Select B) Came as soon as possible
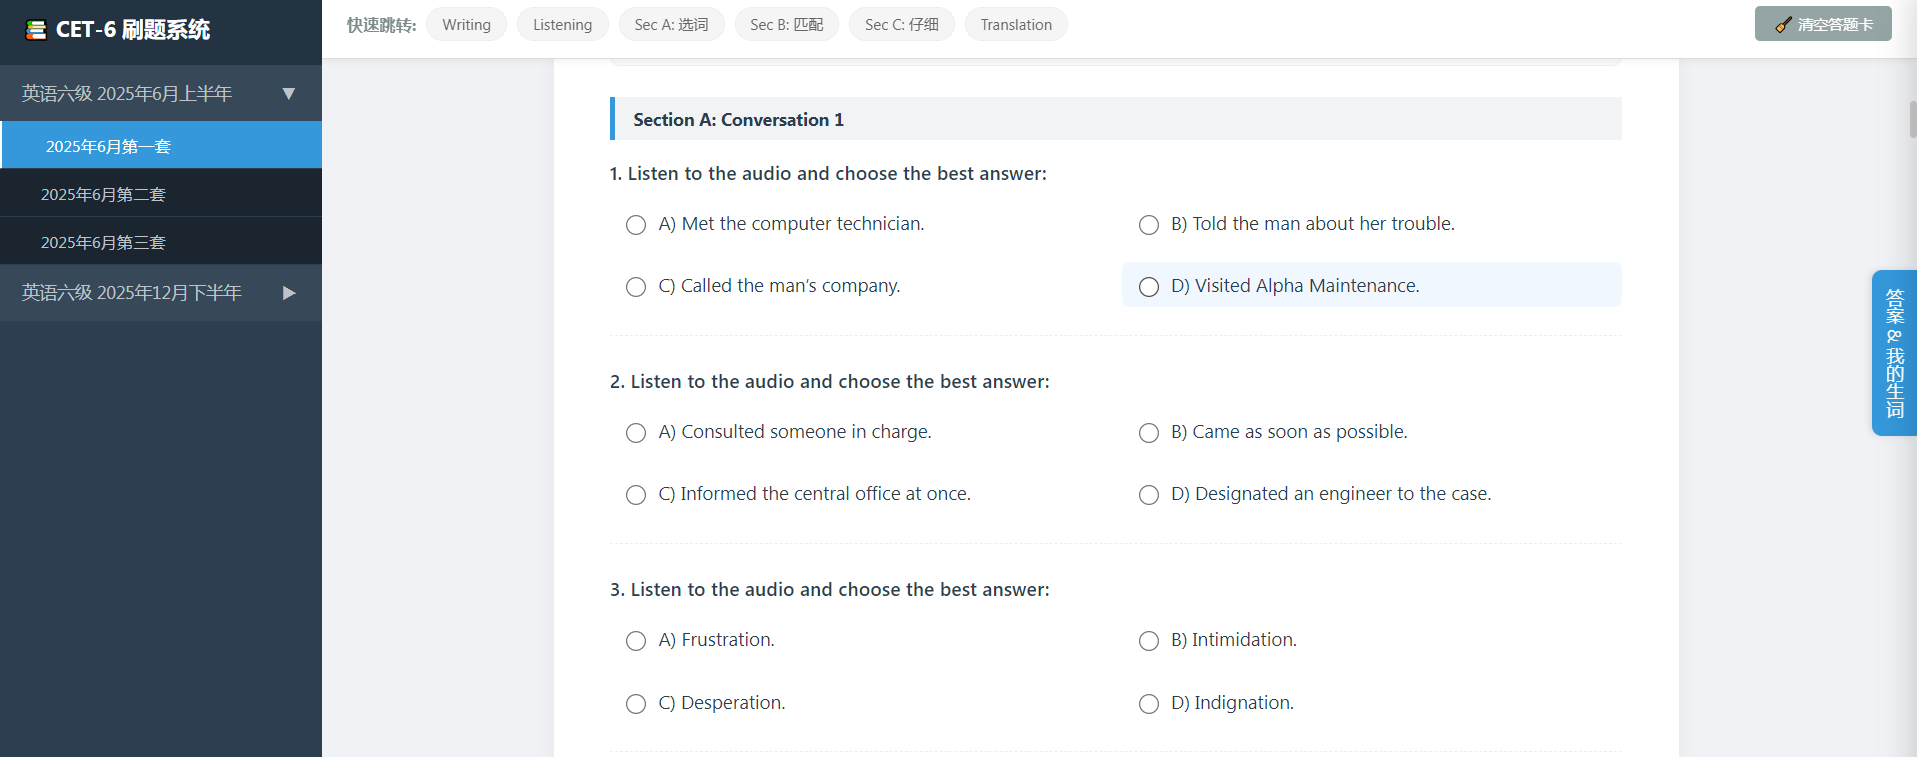The width and height of the screenshot is (1917, 757). tap(1149, 433)
